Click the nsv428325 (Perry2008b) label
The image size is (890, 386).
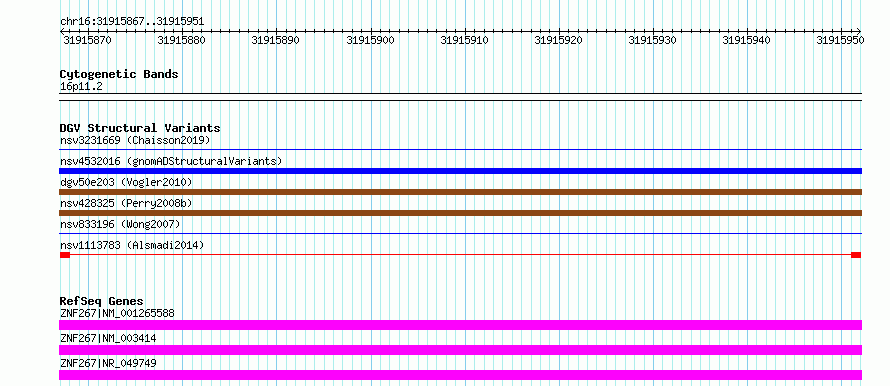126,203
